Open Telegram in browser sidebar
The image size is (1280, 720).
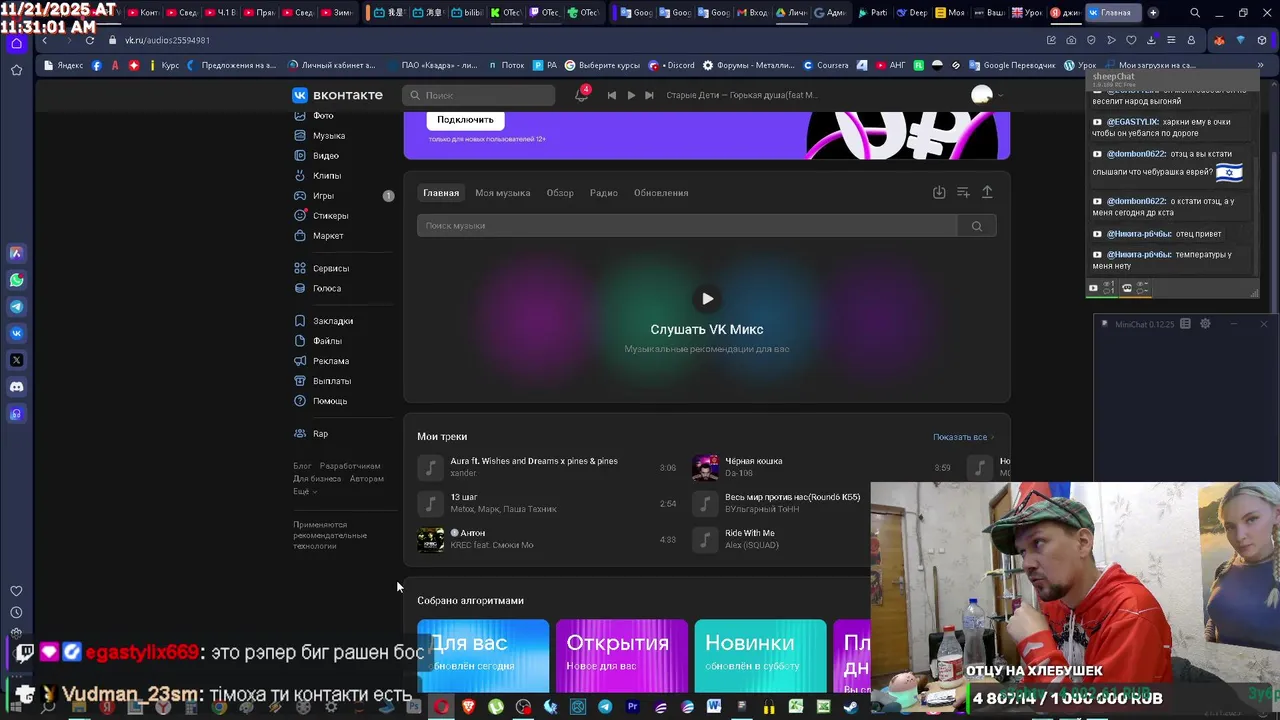pyautogui.click(x=16, y=307)
